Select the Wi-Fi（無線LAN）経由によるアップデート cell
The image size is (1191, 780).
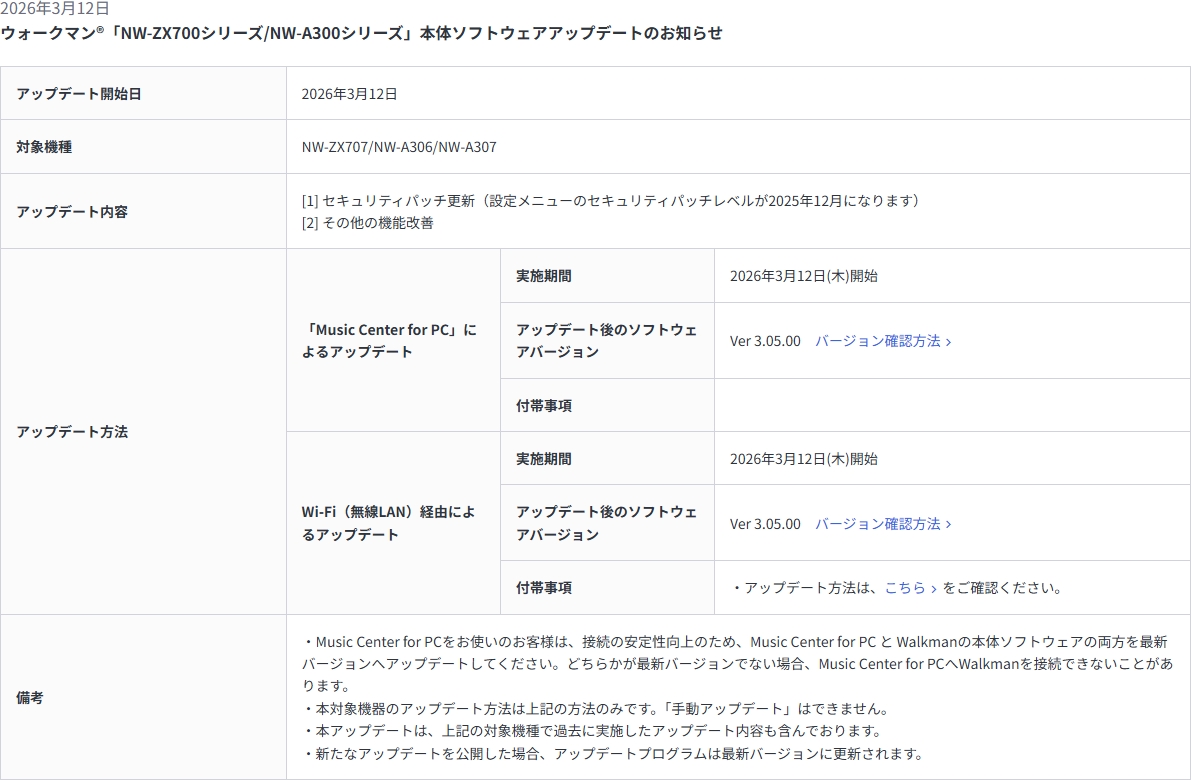point(389,523)
